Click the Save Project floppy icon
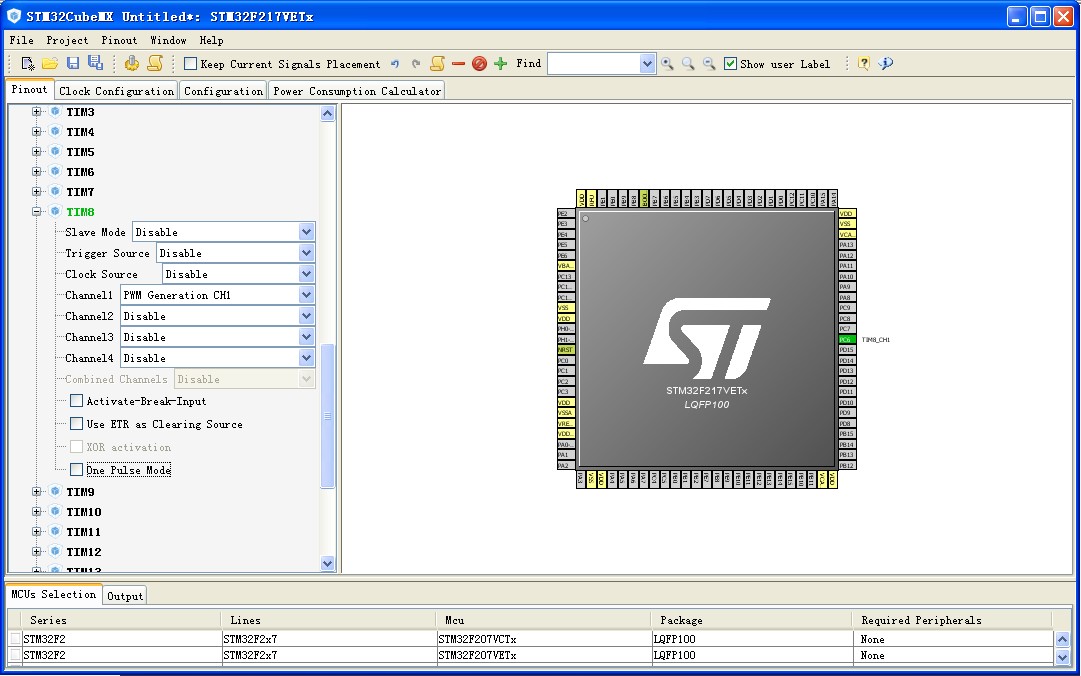 [73, 63]
